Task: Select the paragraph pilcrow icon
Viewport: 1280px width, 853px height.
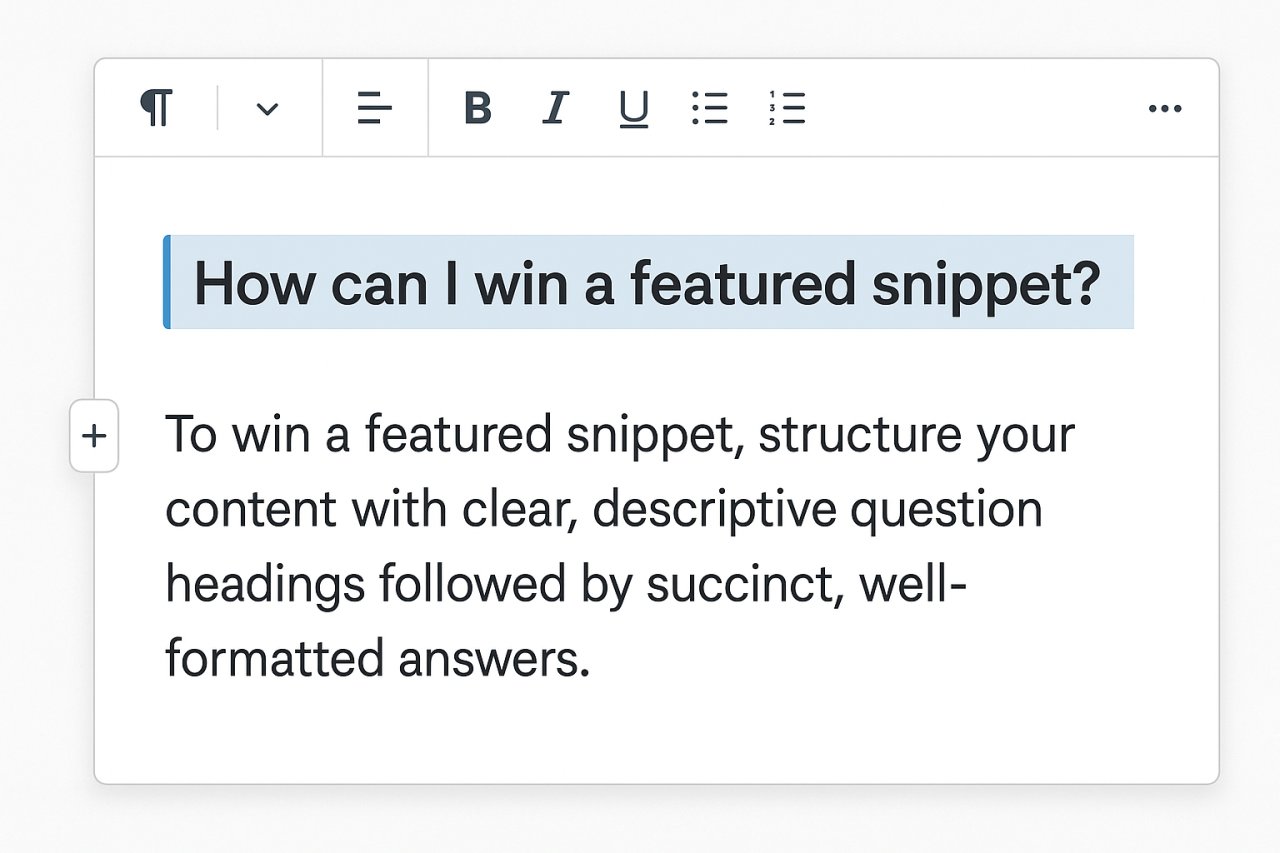Action: pos(155,109)
